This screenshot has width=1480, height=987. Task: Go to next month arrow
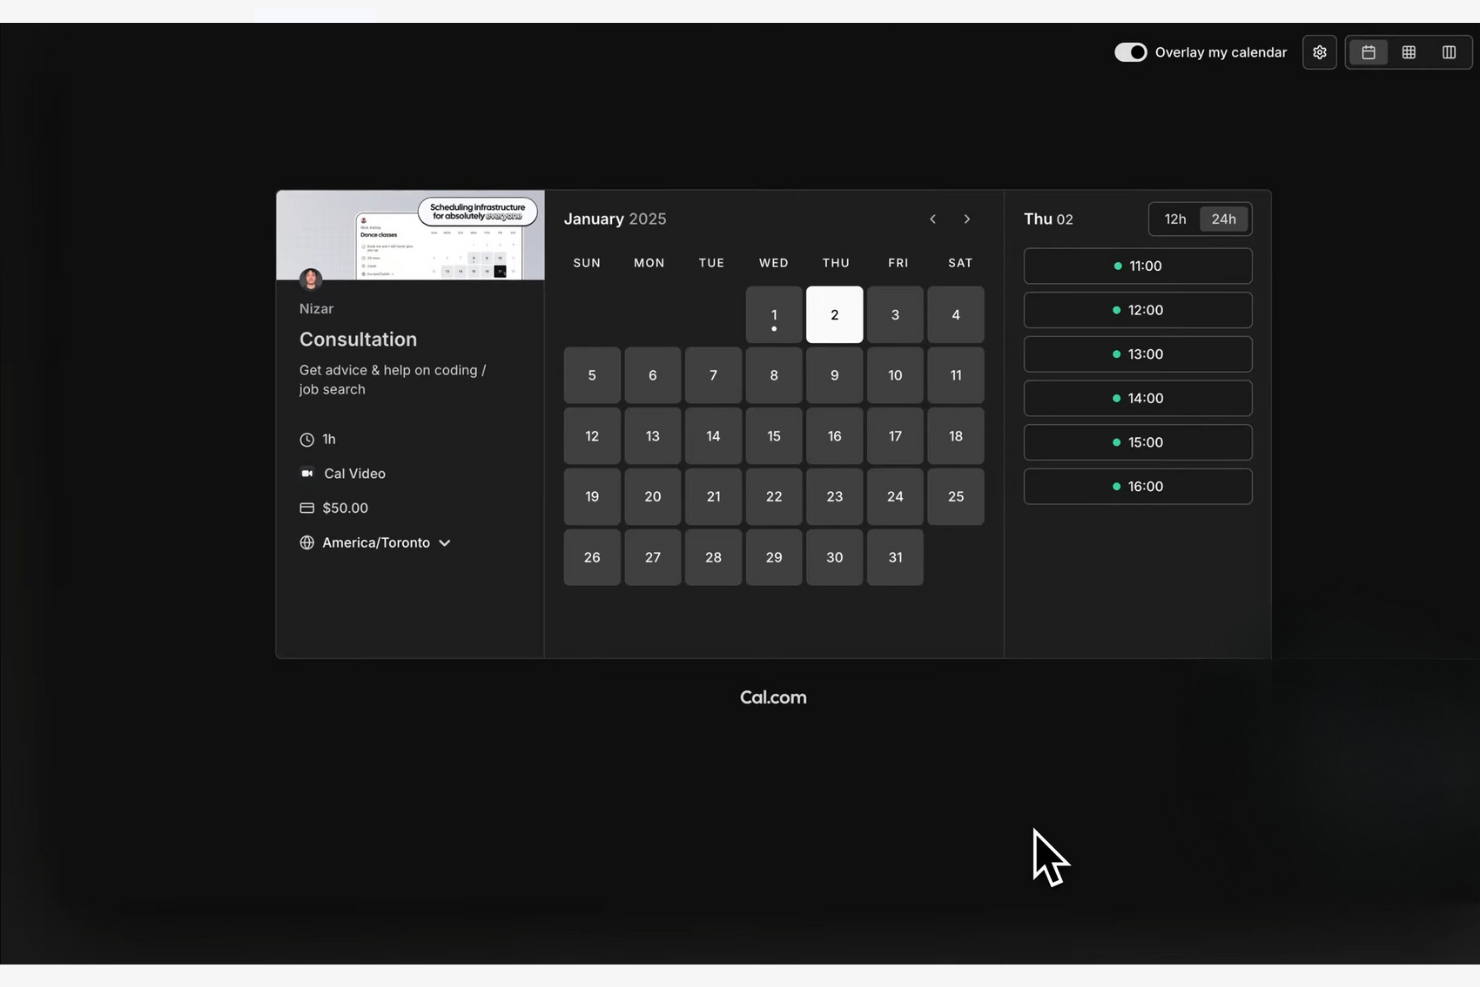[966, 219]
